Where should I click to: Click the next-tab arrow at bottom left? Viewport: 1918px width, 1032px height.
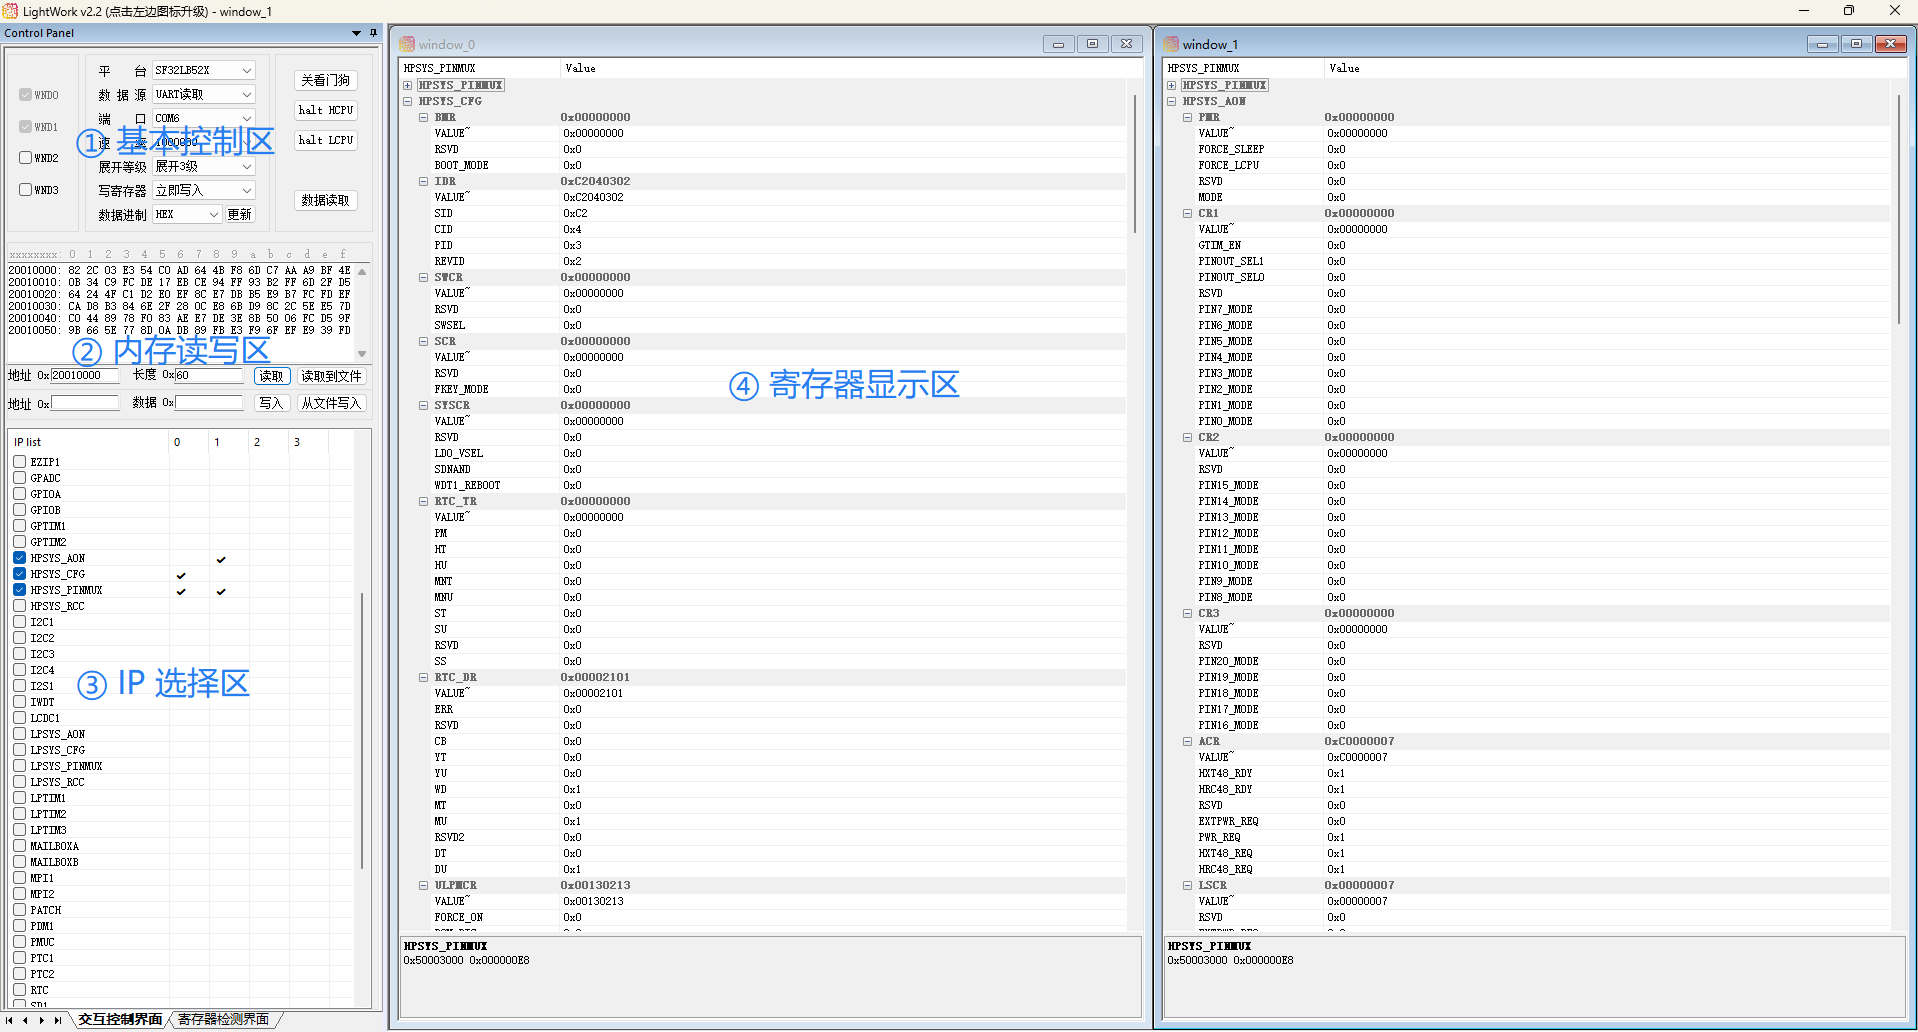point(40,1020)
